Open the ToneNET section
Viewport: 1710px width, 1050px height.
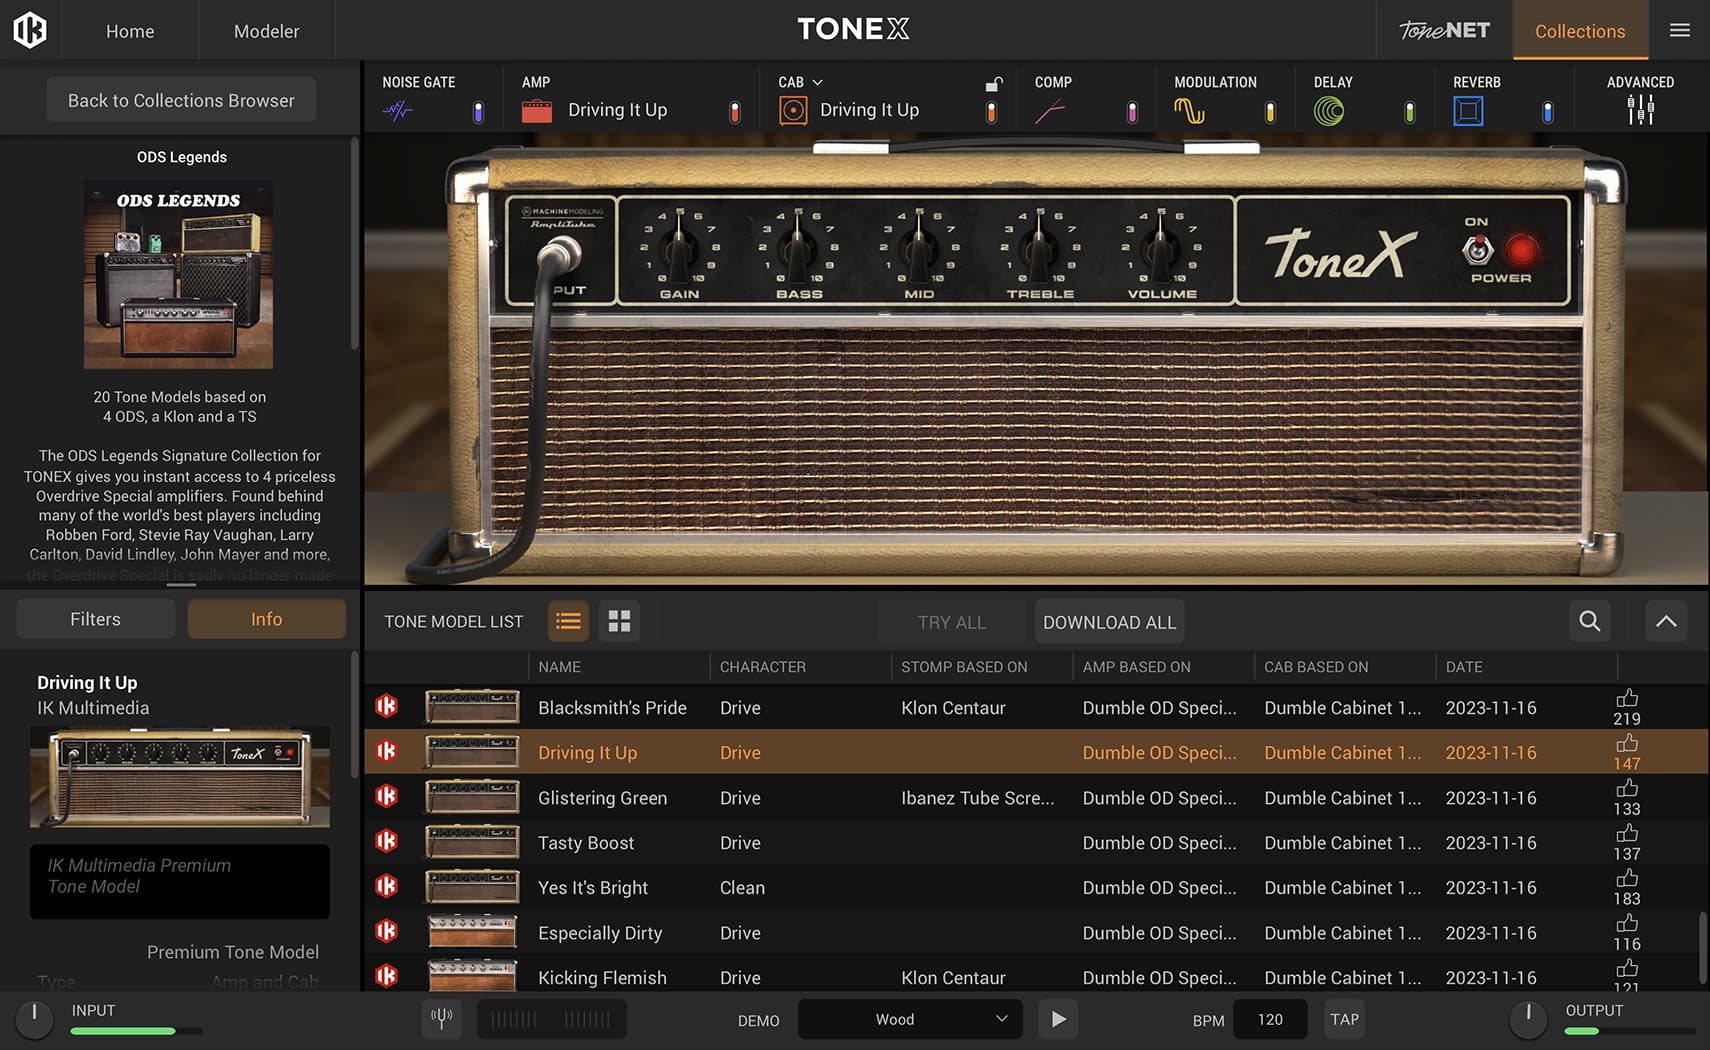point(1443,30)
